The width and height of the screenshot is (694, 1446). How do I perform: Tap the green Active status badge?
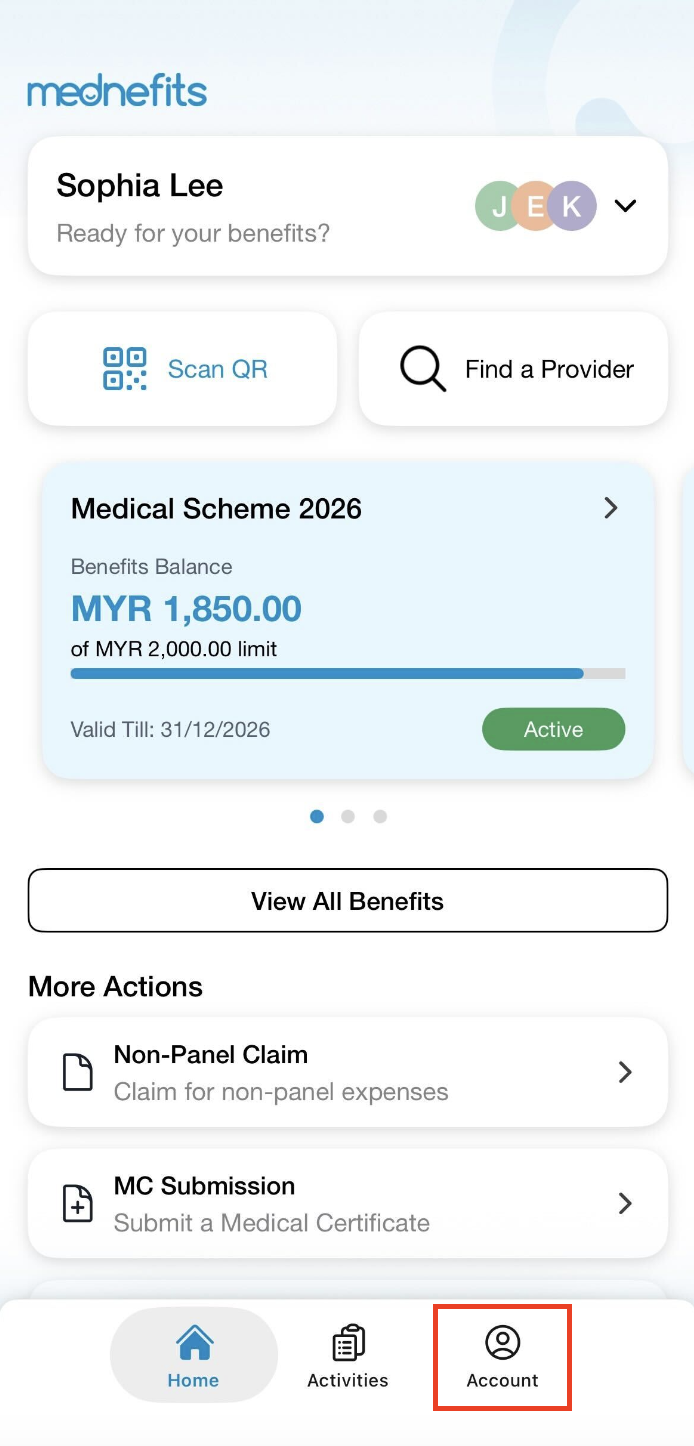(553, 729)
